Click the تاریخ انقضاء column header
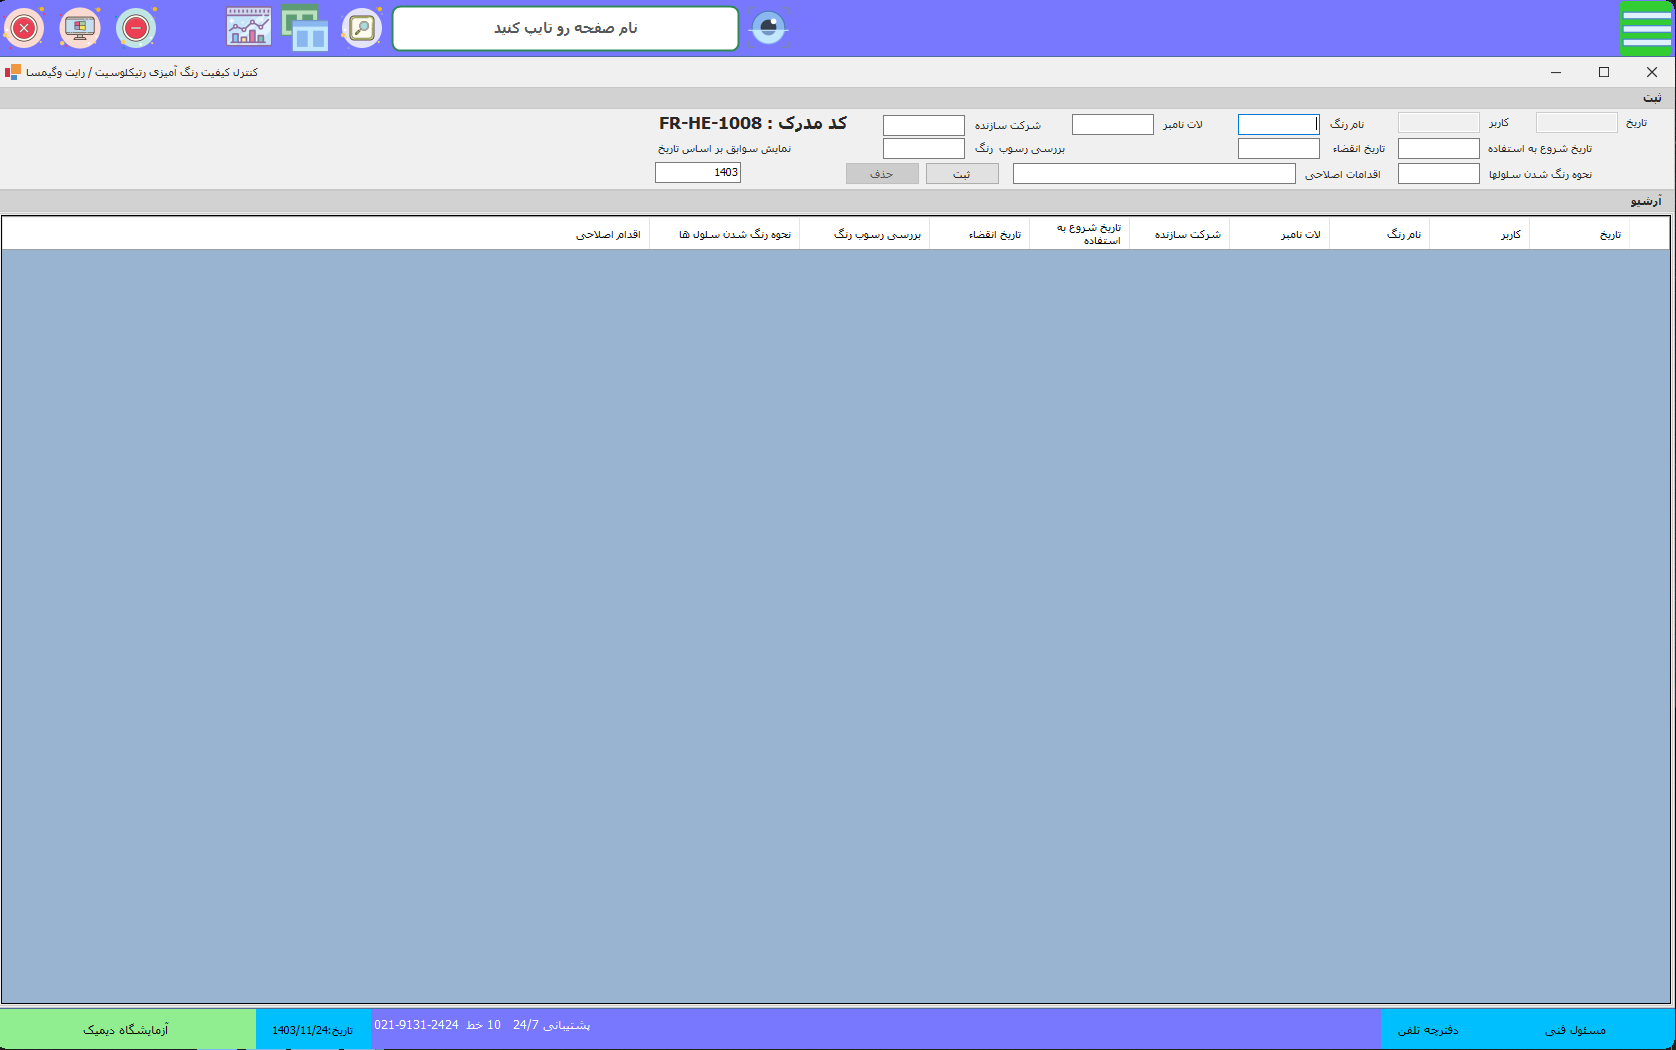The image size is (1676, 1050). coord(994,234)
